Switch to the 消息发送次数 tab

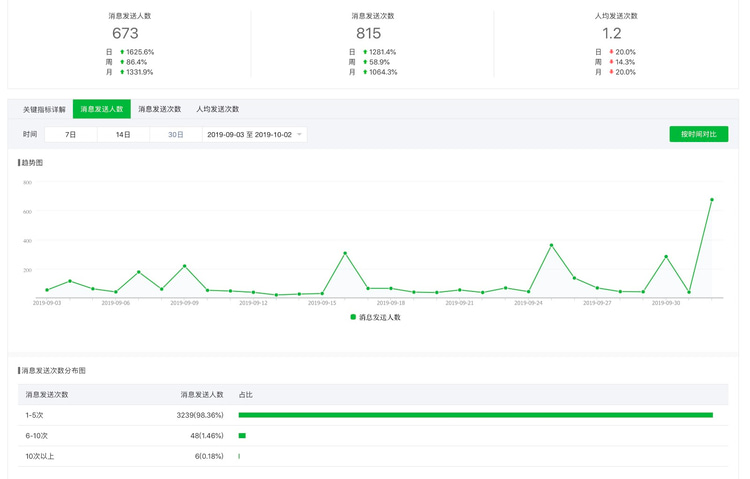pyautogui.click(x=159, y=109)
